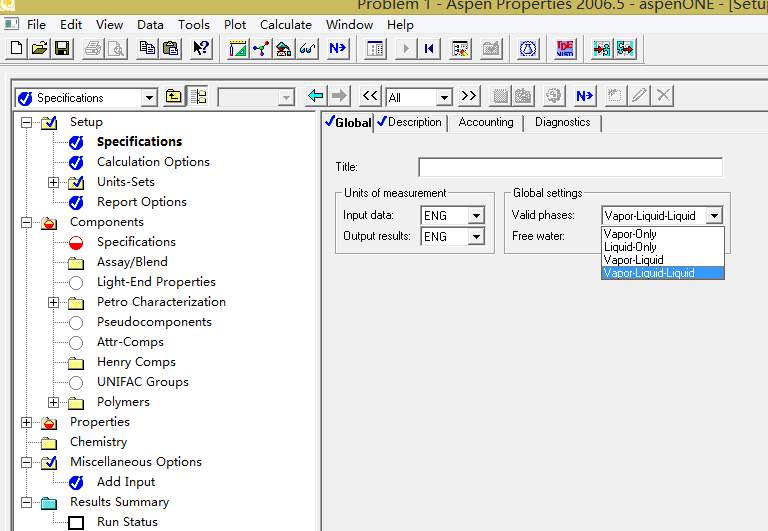Toggle the folder list tree view icon
The height and width of the screenshot is (531, 768).
(x=198, y=96)
